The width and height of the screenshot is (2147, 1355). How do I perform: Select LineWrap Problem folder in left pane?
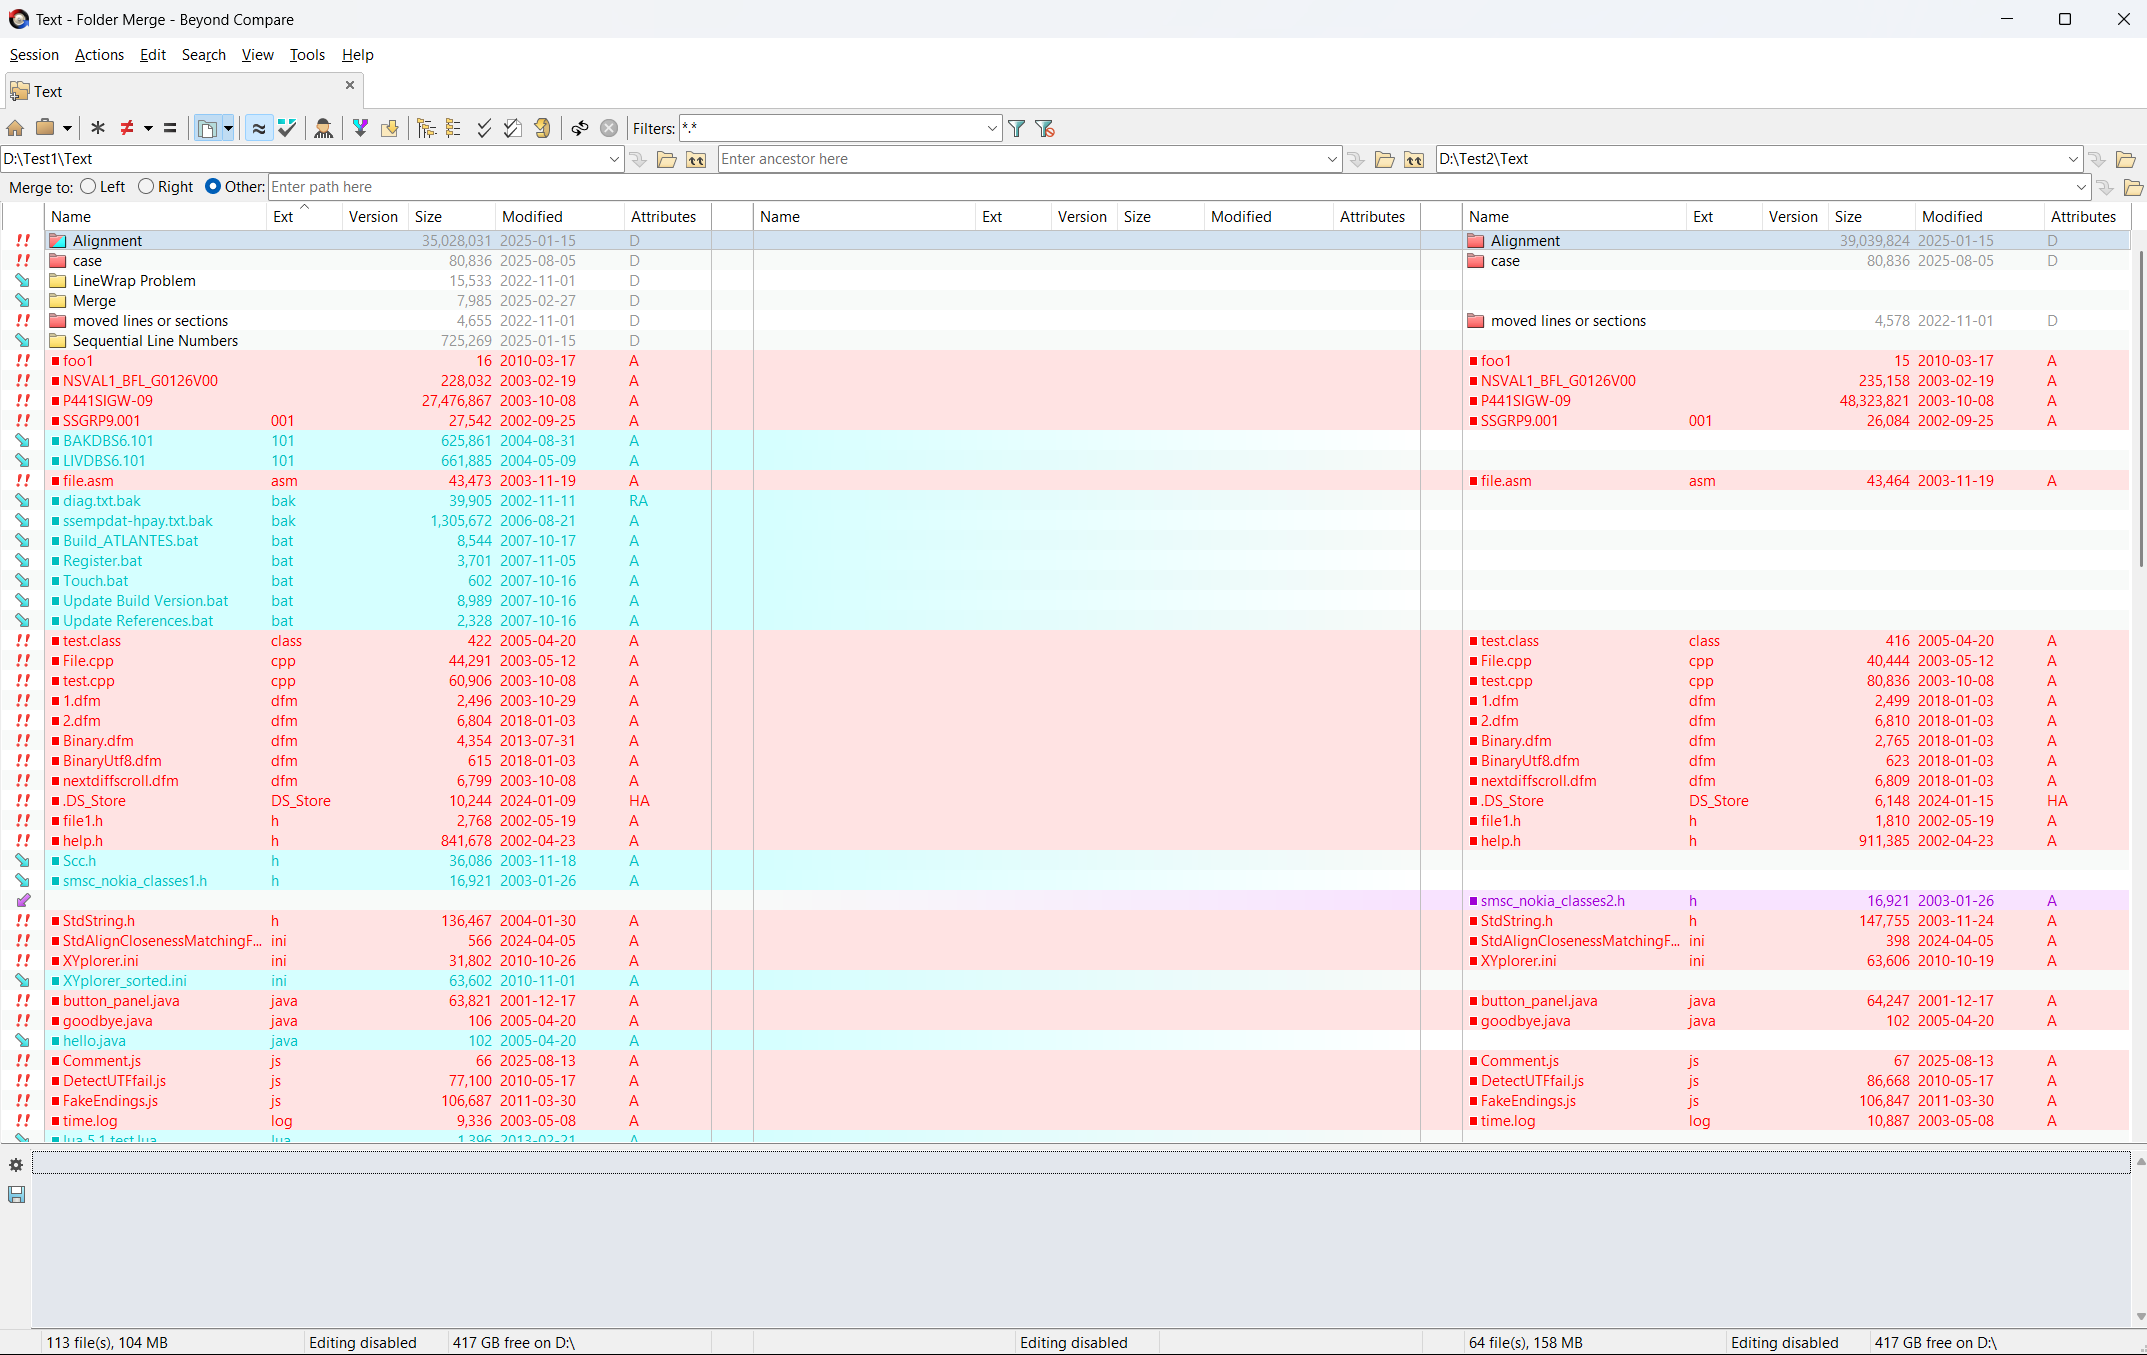click(x=134, y=281)
